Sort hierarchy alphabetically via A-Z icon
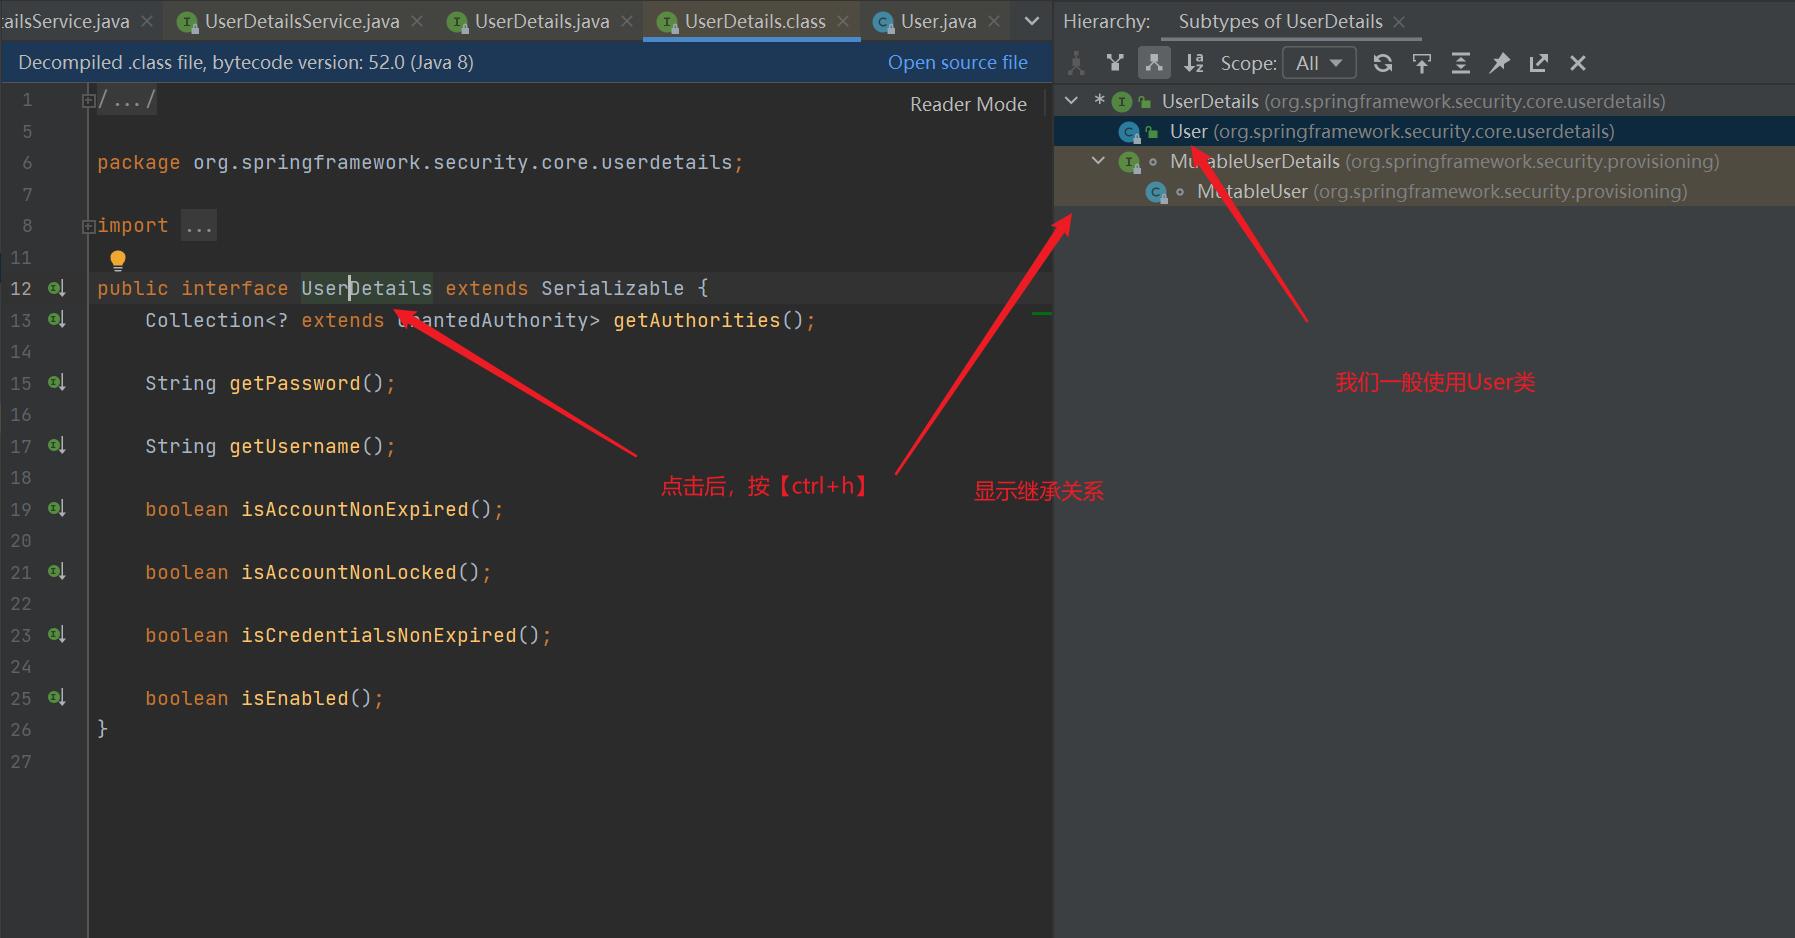Viewport: 1795px width, 938px height. (1193, 62)
